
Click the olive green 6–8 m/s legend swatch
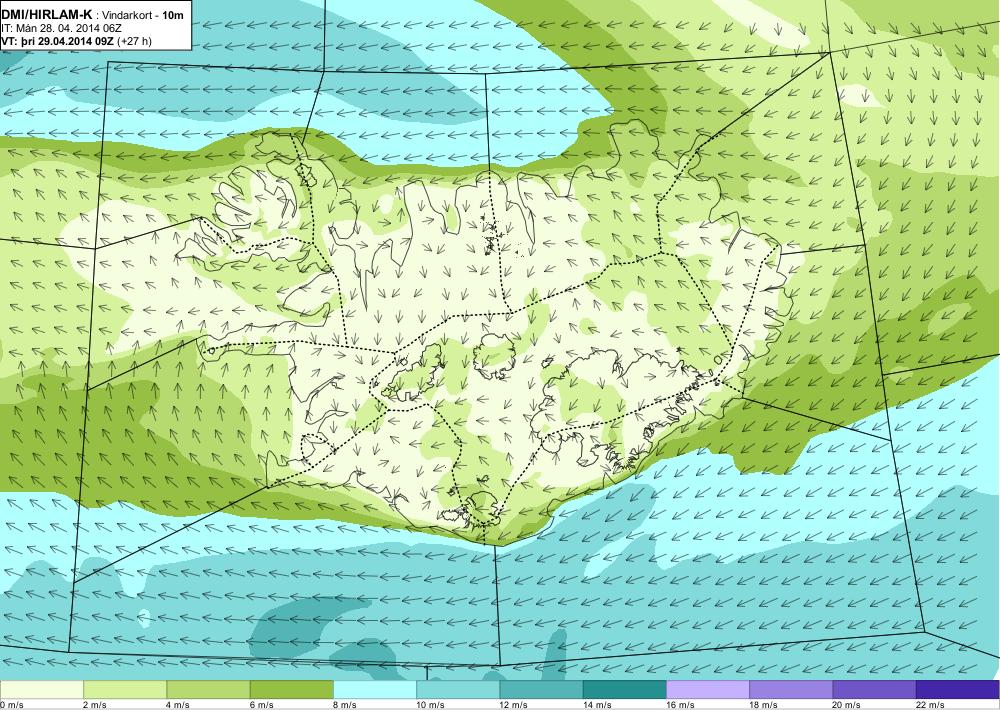point(291,690)
